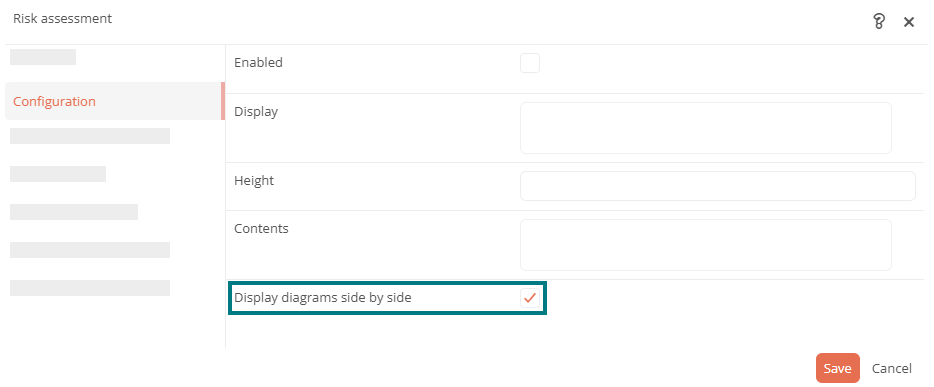Focus the Display text box
This screenshot has width=934, height=387.
(x=705, y=128)
